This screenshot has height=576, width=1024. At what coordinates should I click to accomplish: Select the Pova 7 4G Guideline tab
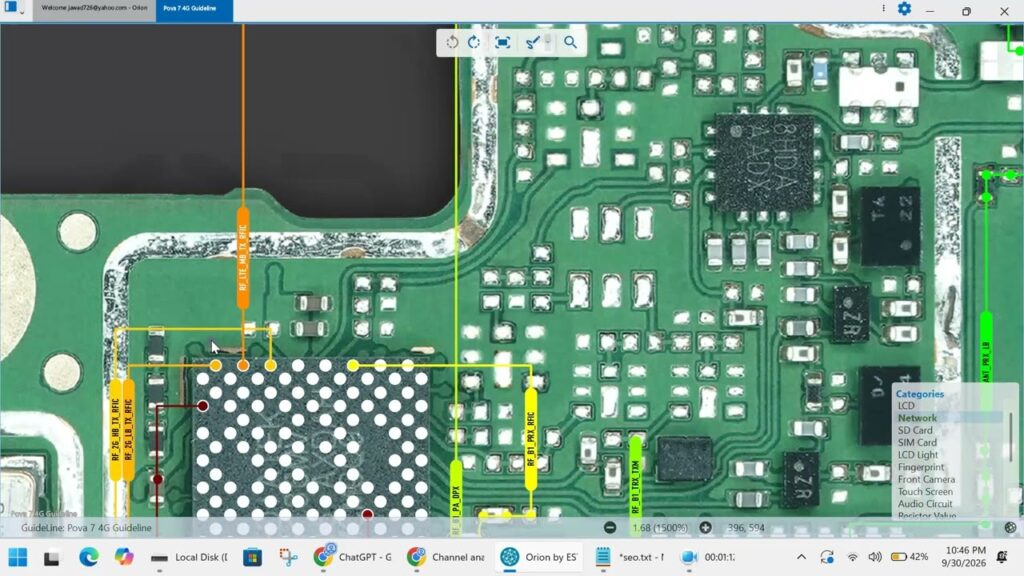194,9
